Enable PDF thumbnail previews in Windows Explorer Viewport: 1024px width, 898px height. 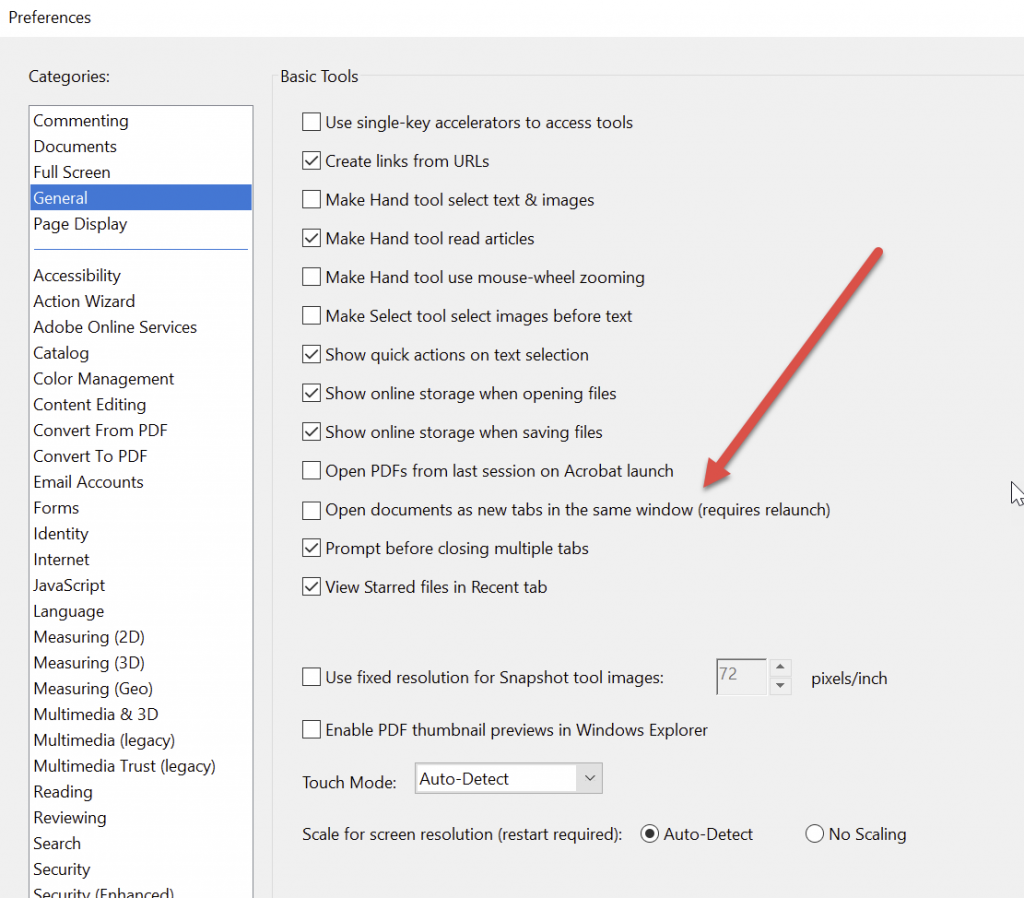pos(313,729)
